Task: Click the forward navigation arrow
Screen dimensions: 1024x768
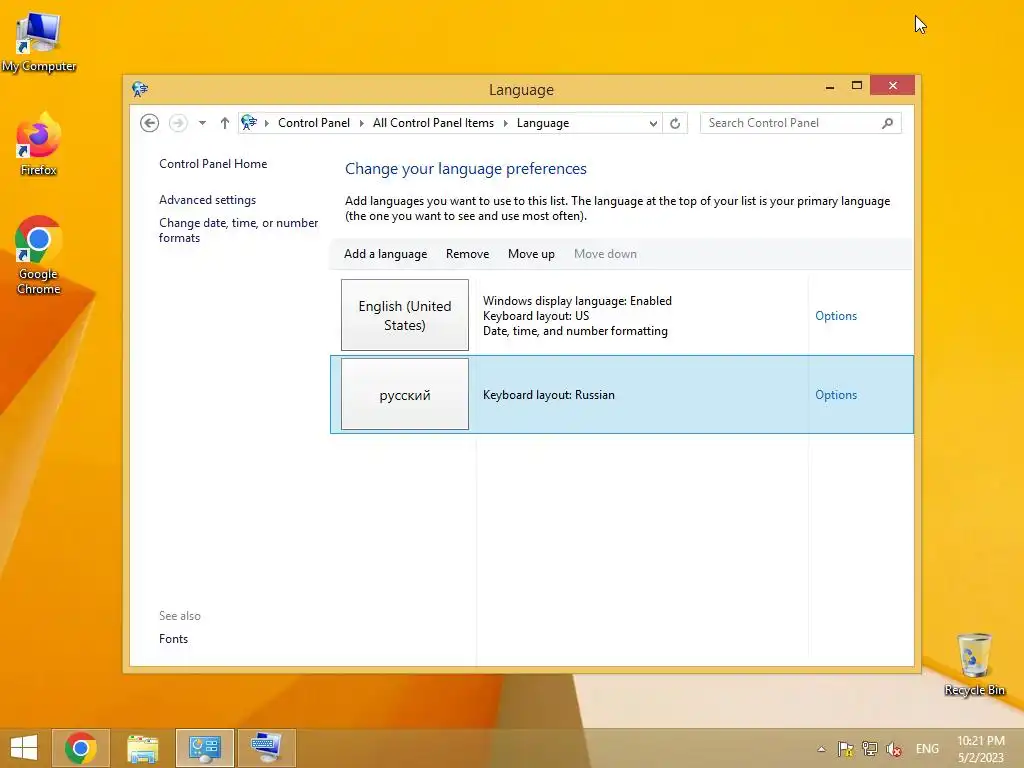Action: click(178, 123)
